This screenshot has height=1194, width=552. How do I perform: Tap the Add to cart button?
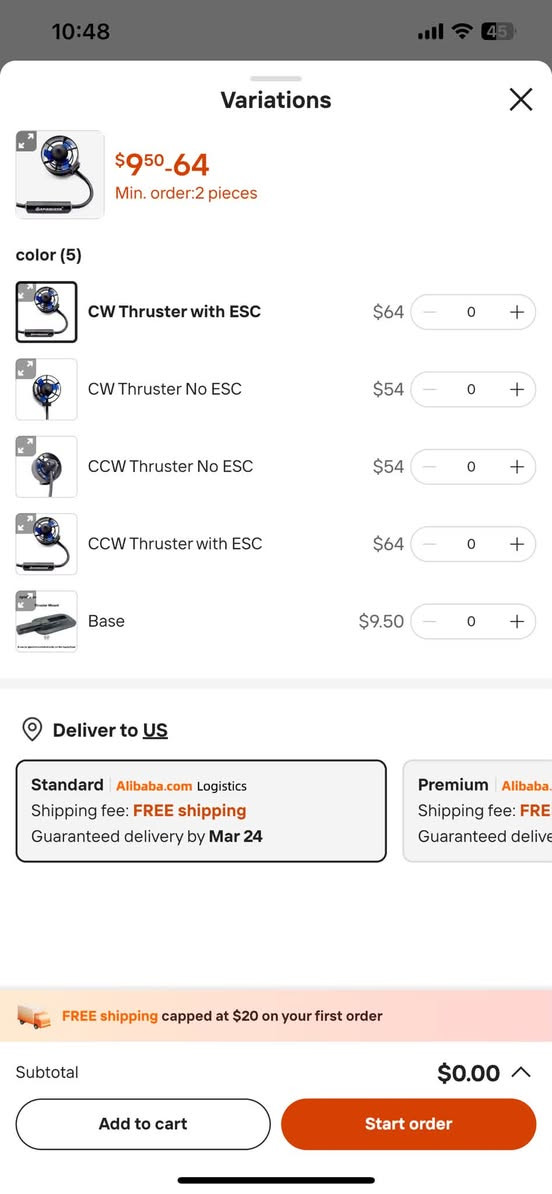(x=143, y=1124)
